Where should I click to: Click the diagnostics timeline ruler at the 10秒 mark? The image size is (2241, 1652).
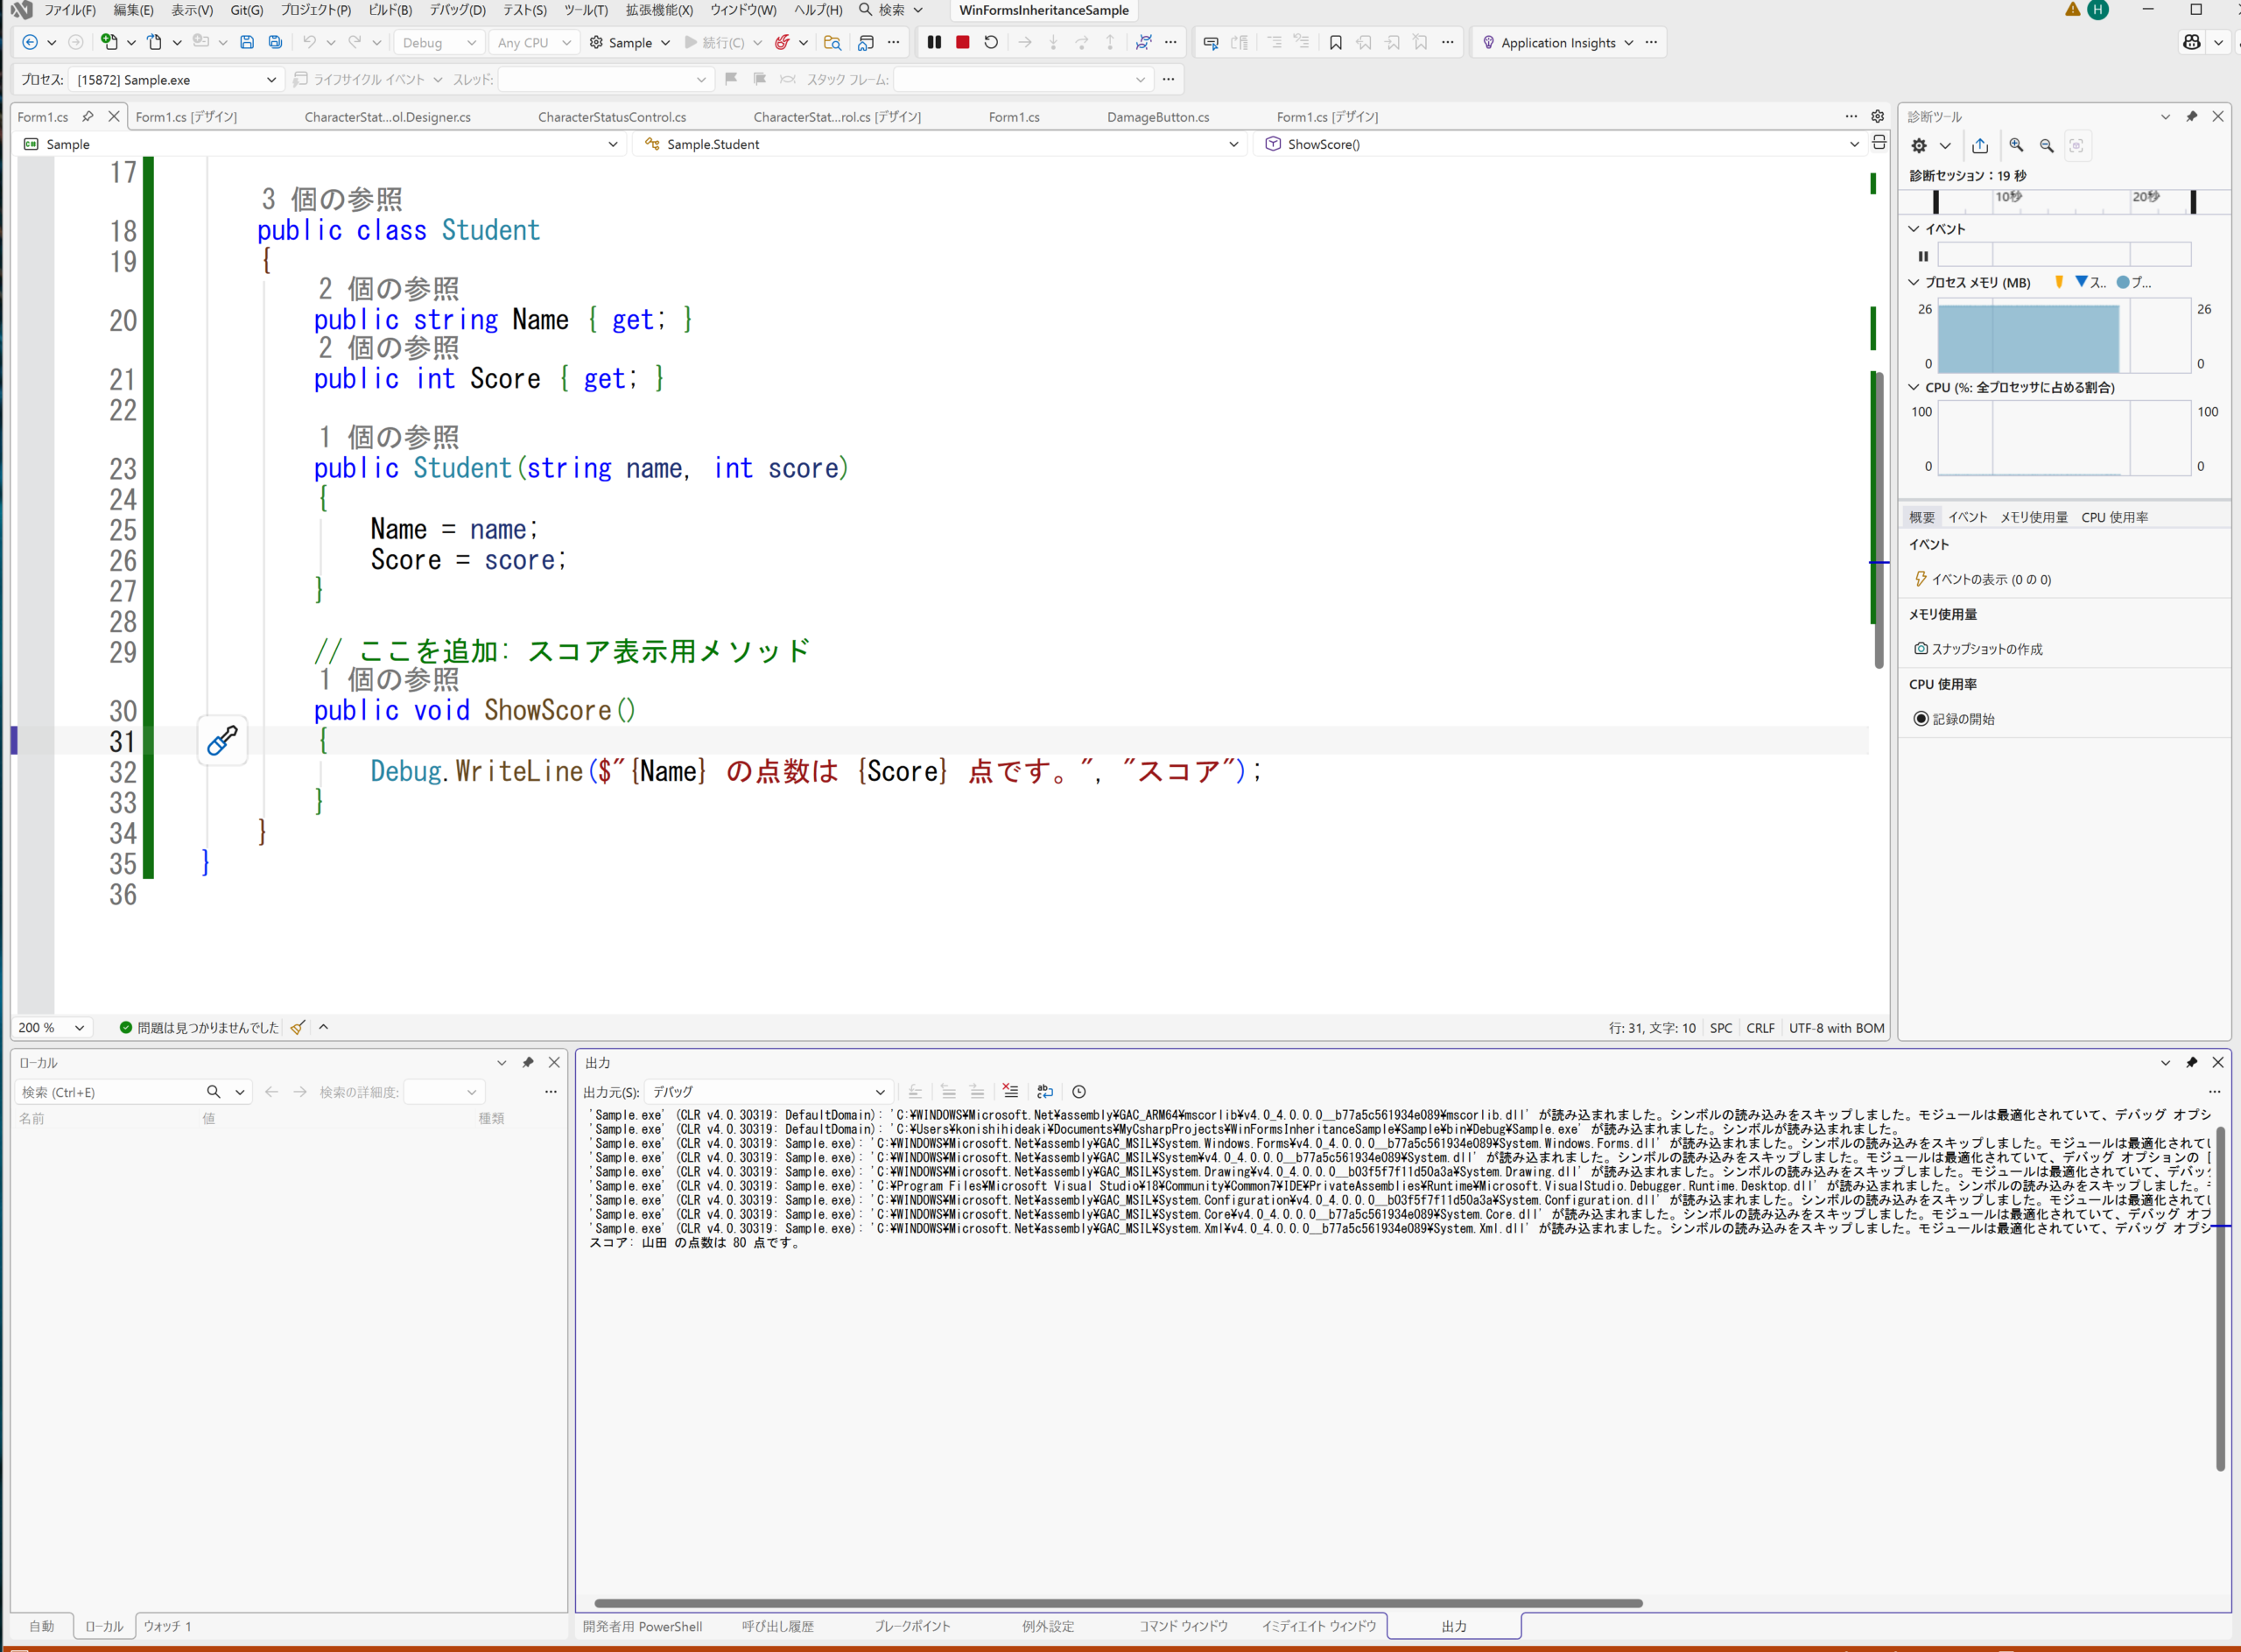2008,198
